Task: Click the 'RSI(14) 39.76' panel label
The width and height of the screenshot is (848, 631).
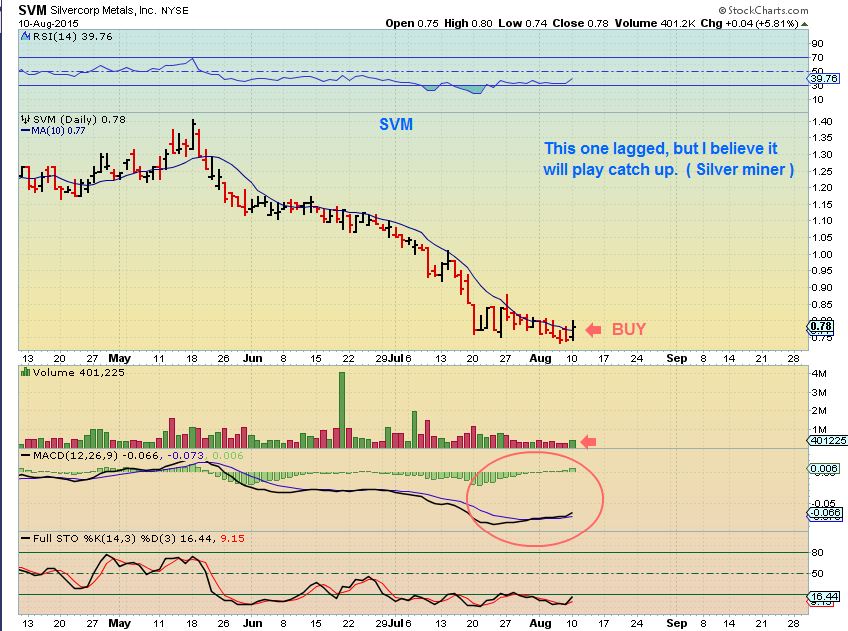Action: pyautogui.click(x=72, y=37)
